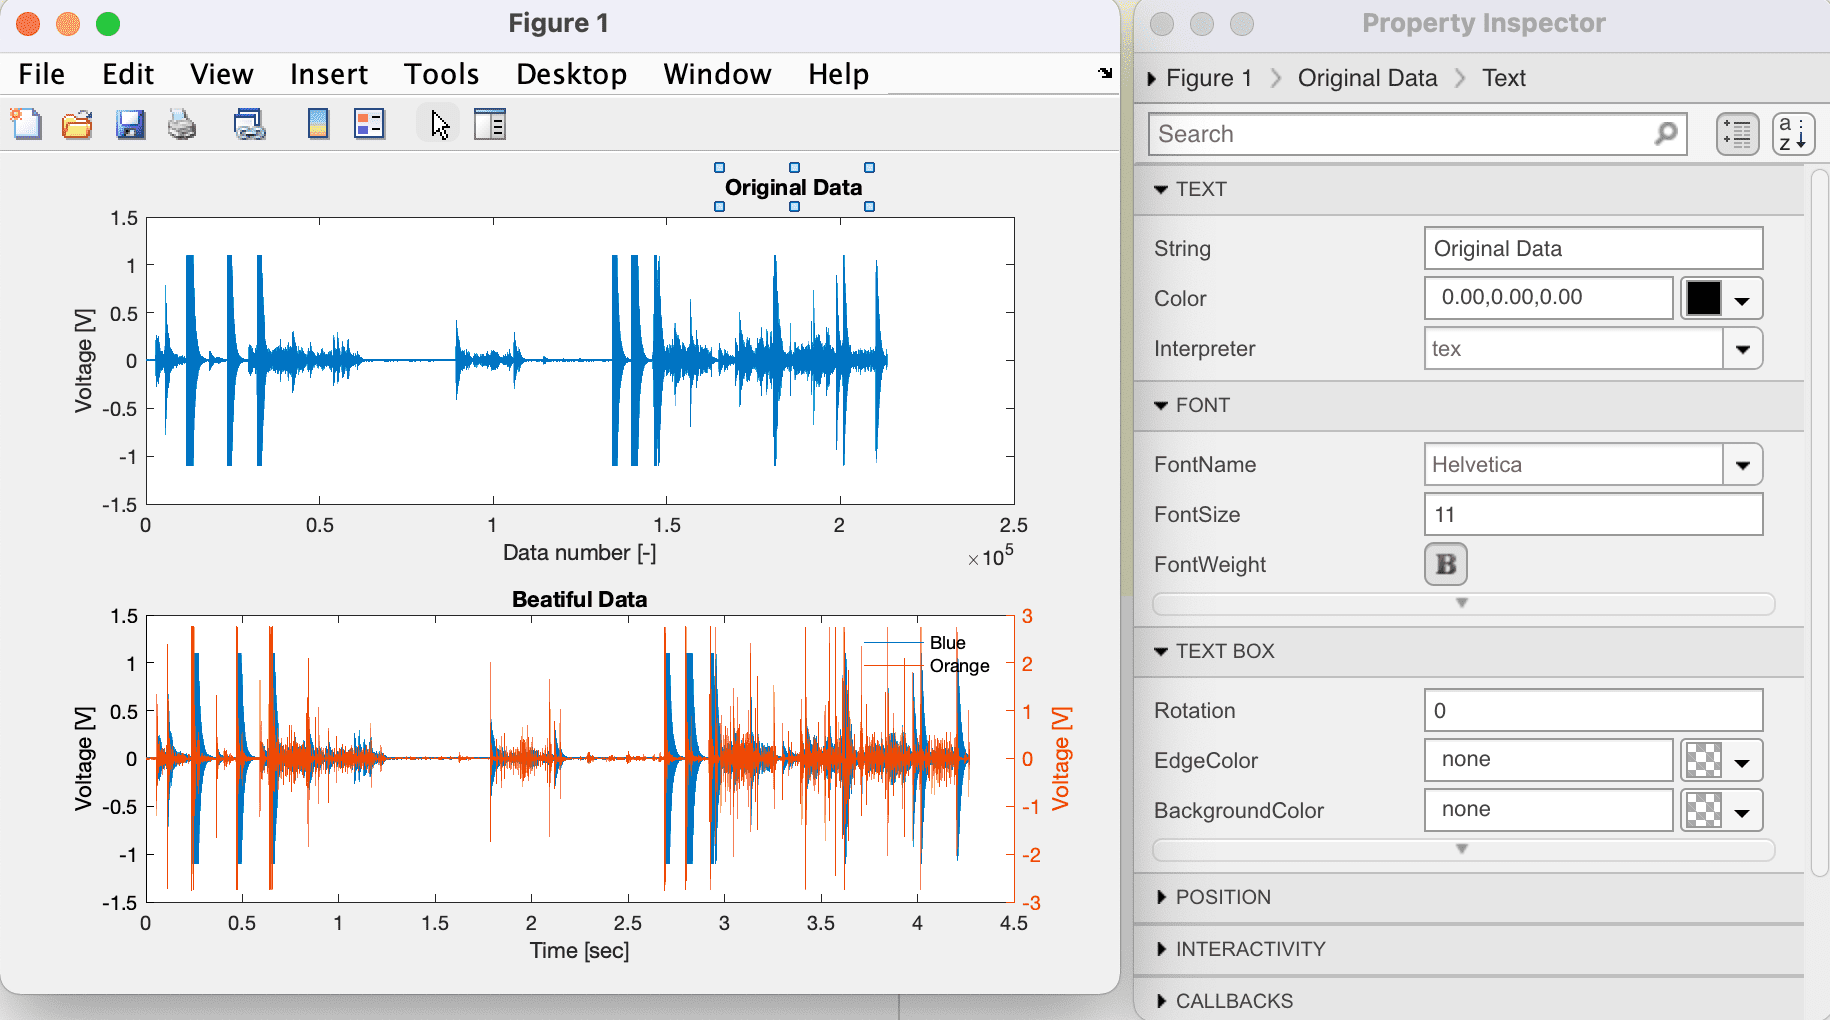Toggle the bold FontWeight button

[1446, 564]
